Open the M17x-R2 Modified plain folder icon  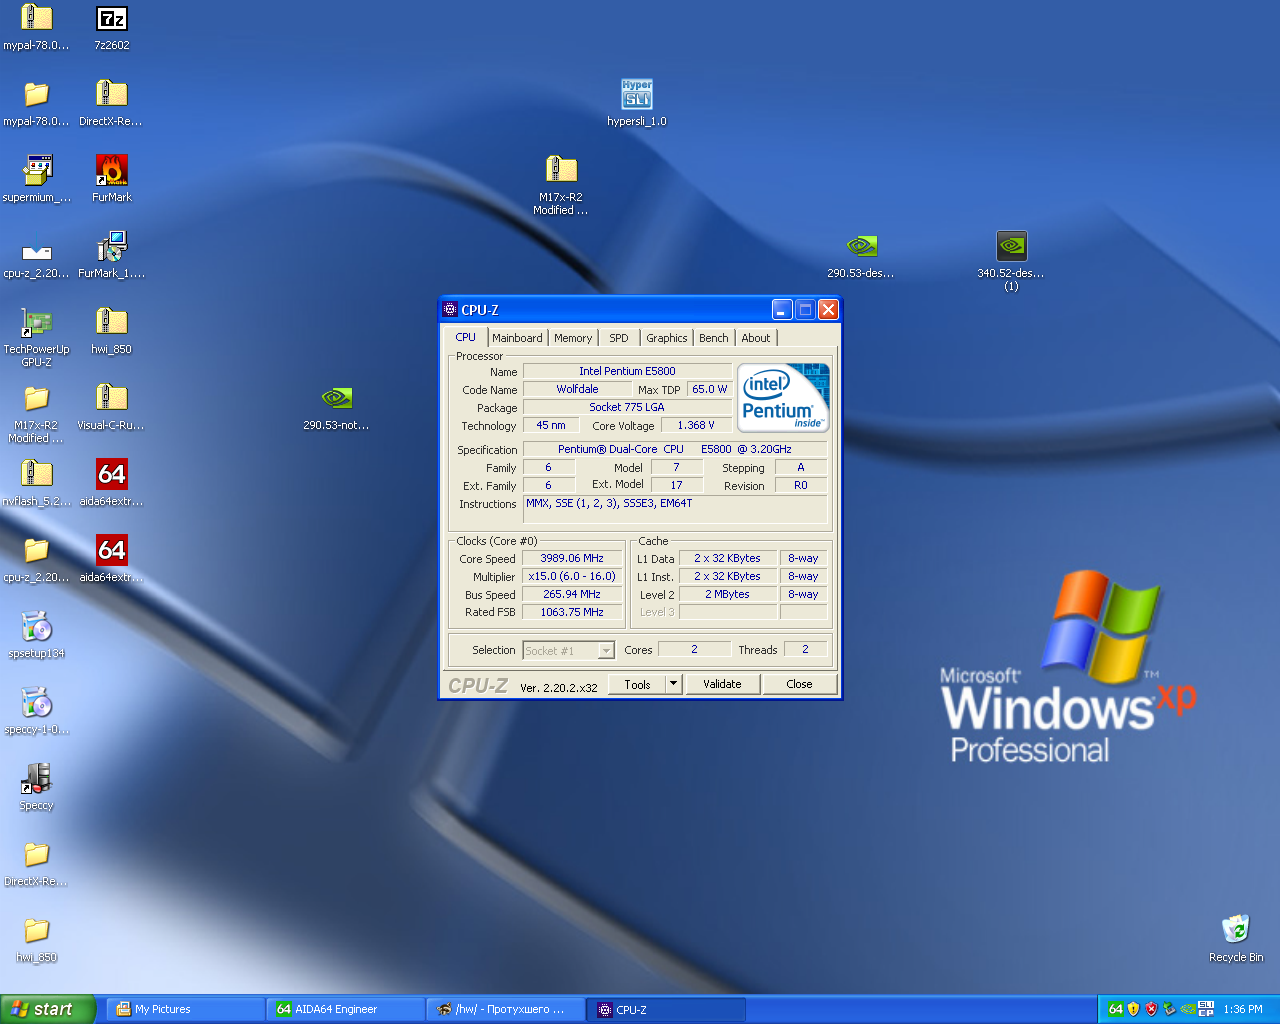coord(36,399)
